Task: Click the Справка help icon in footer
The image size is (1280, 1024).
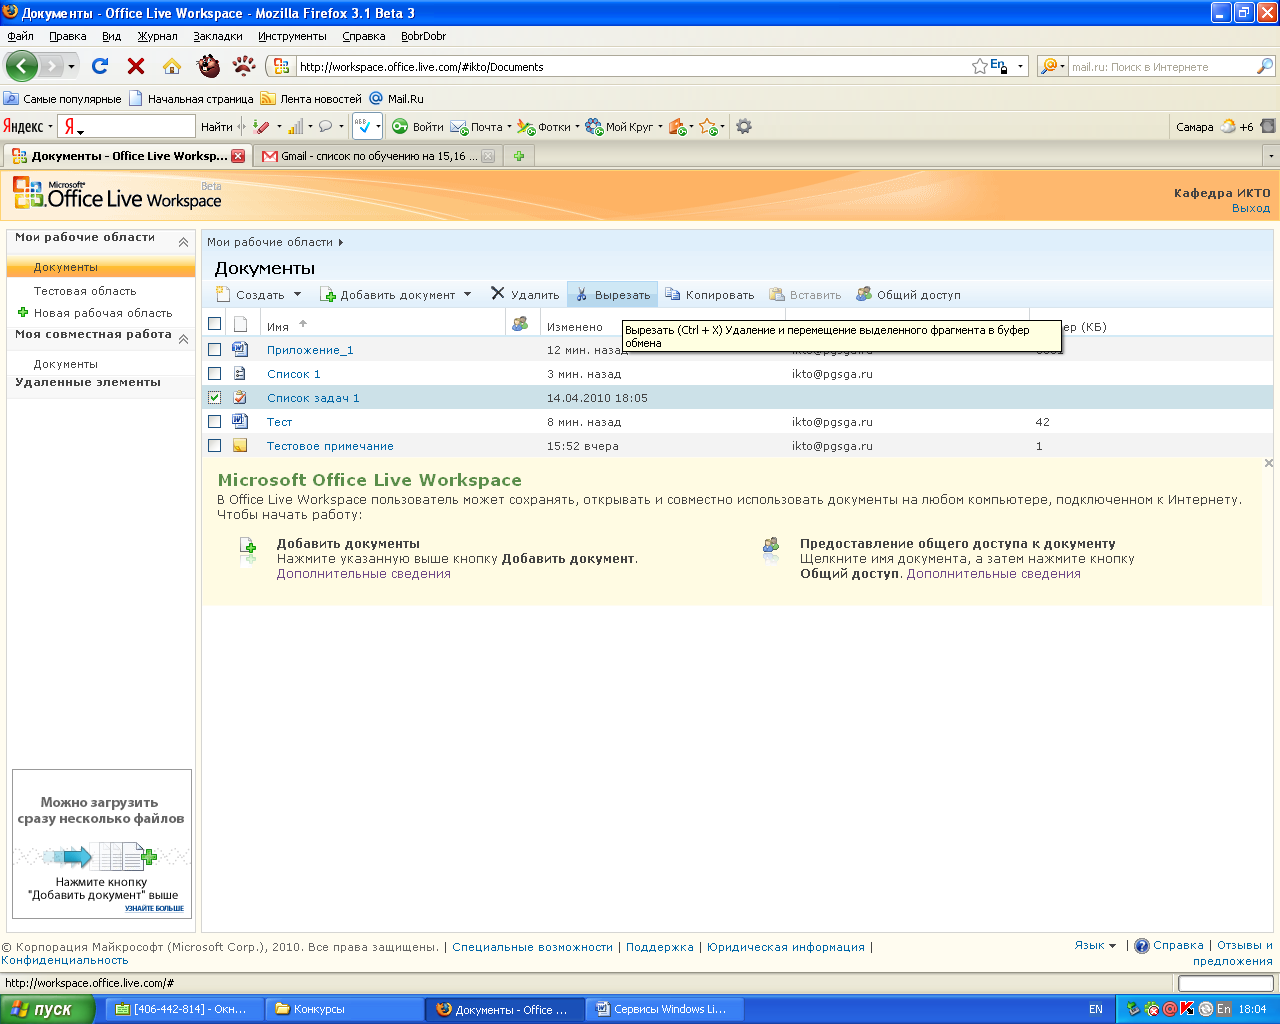Action: [1142, 946]
